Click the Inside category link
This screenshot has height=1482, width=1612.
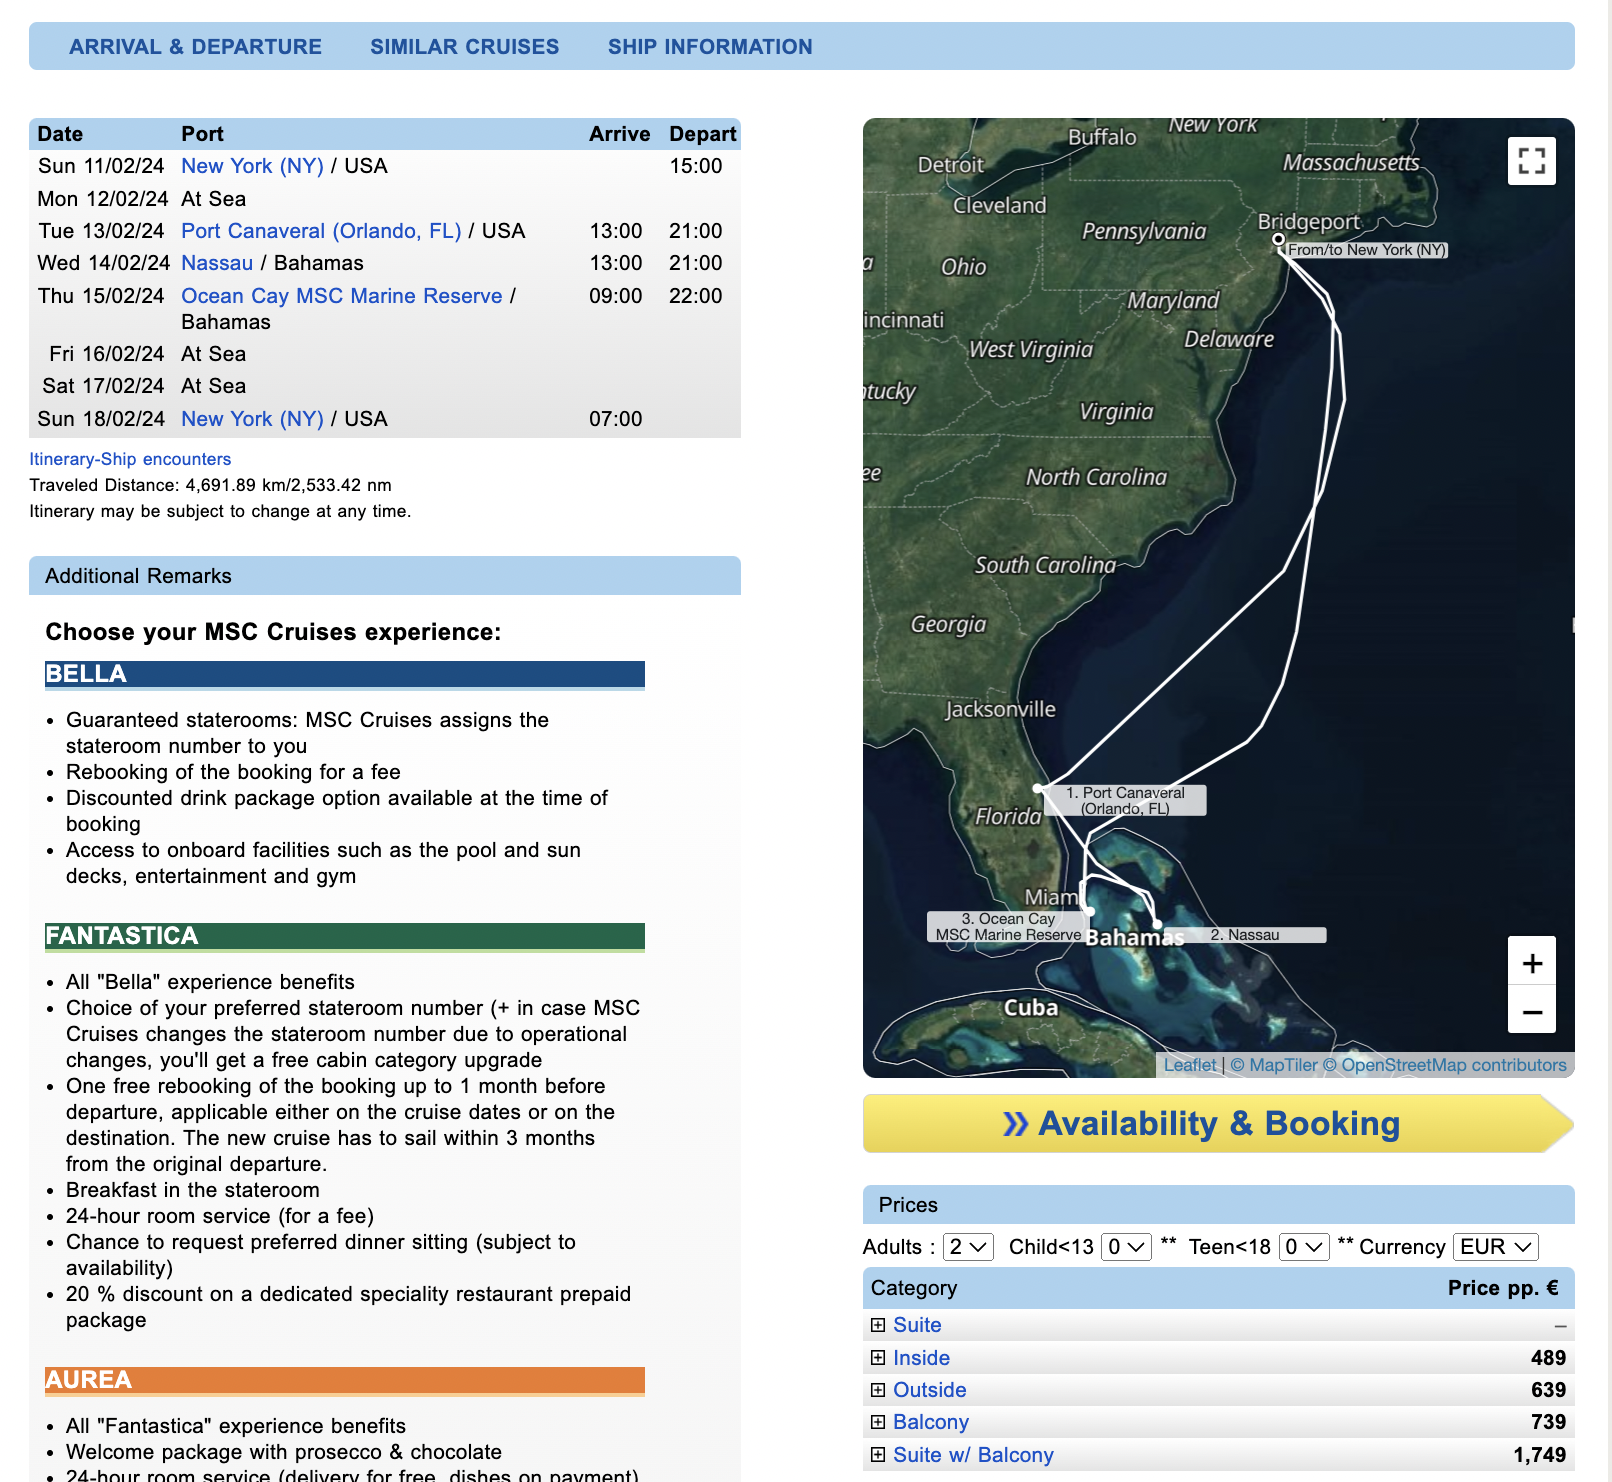click(921, 1358)
